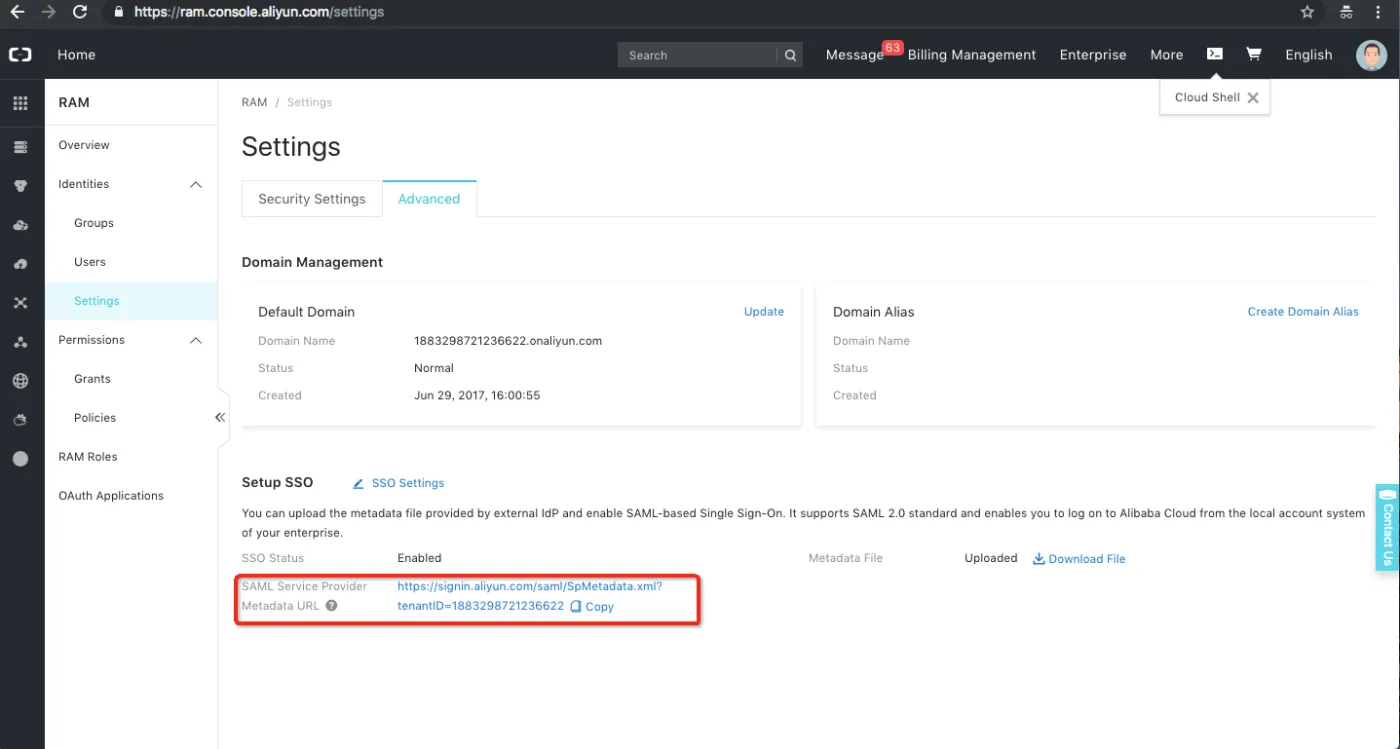Collapse the Identities section chevron
The image size is (1400, 749).
click(196, 184)
